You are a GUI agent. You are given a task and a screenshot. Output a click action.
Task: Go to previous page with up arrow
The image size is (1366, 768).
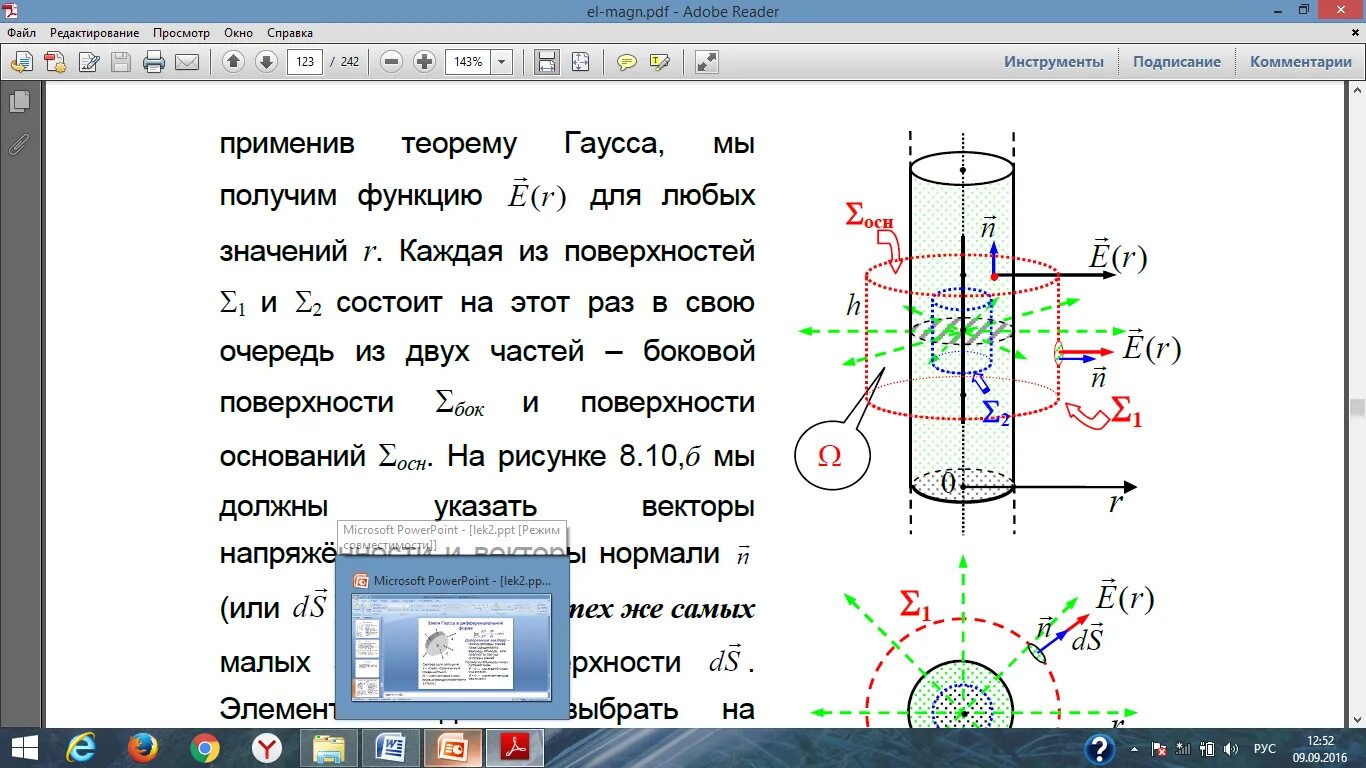pyautogui.click(x=234, y=62)
